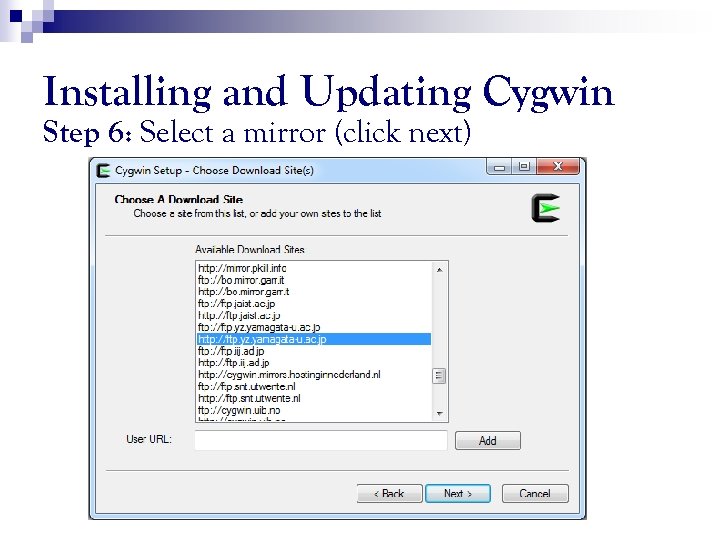This screenshot has height=540, width=720.
Task: Minimize the Cygwin Setup window
Action: (x=500, y=167)
